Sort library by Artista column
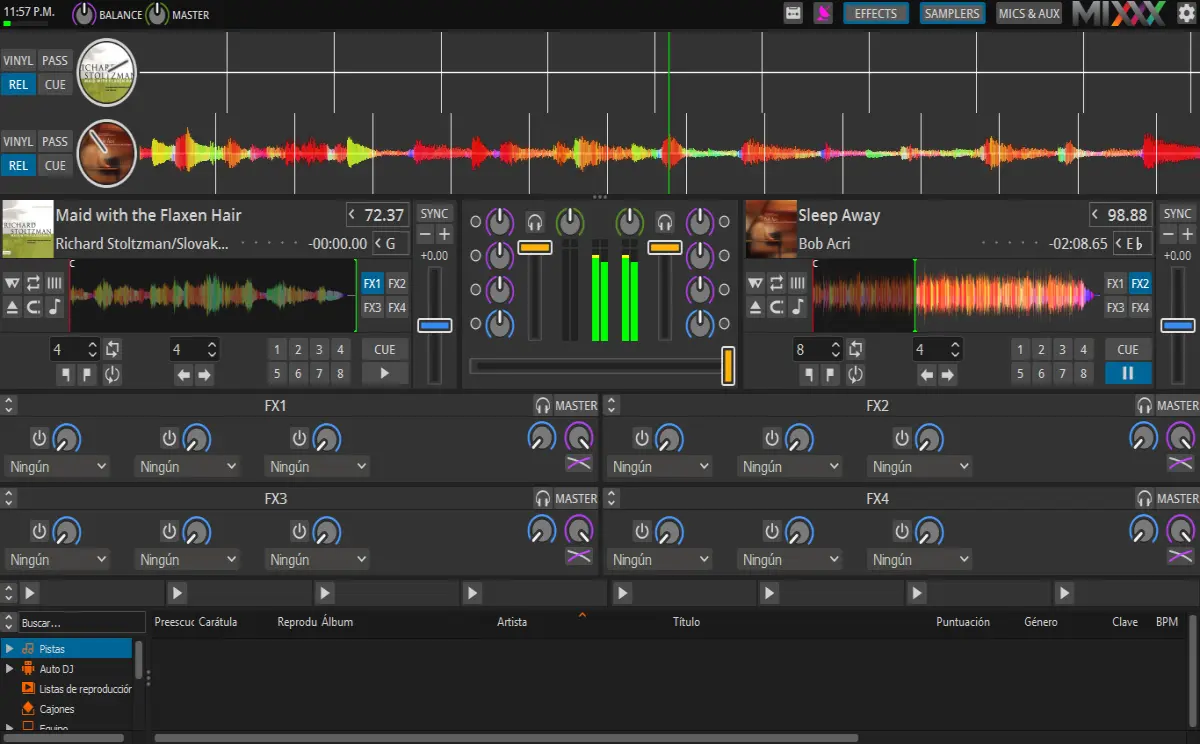 [512, 622]
